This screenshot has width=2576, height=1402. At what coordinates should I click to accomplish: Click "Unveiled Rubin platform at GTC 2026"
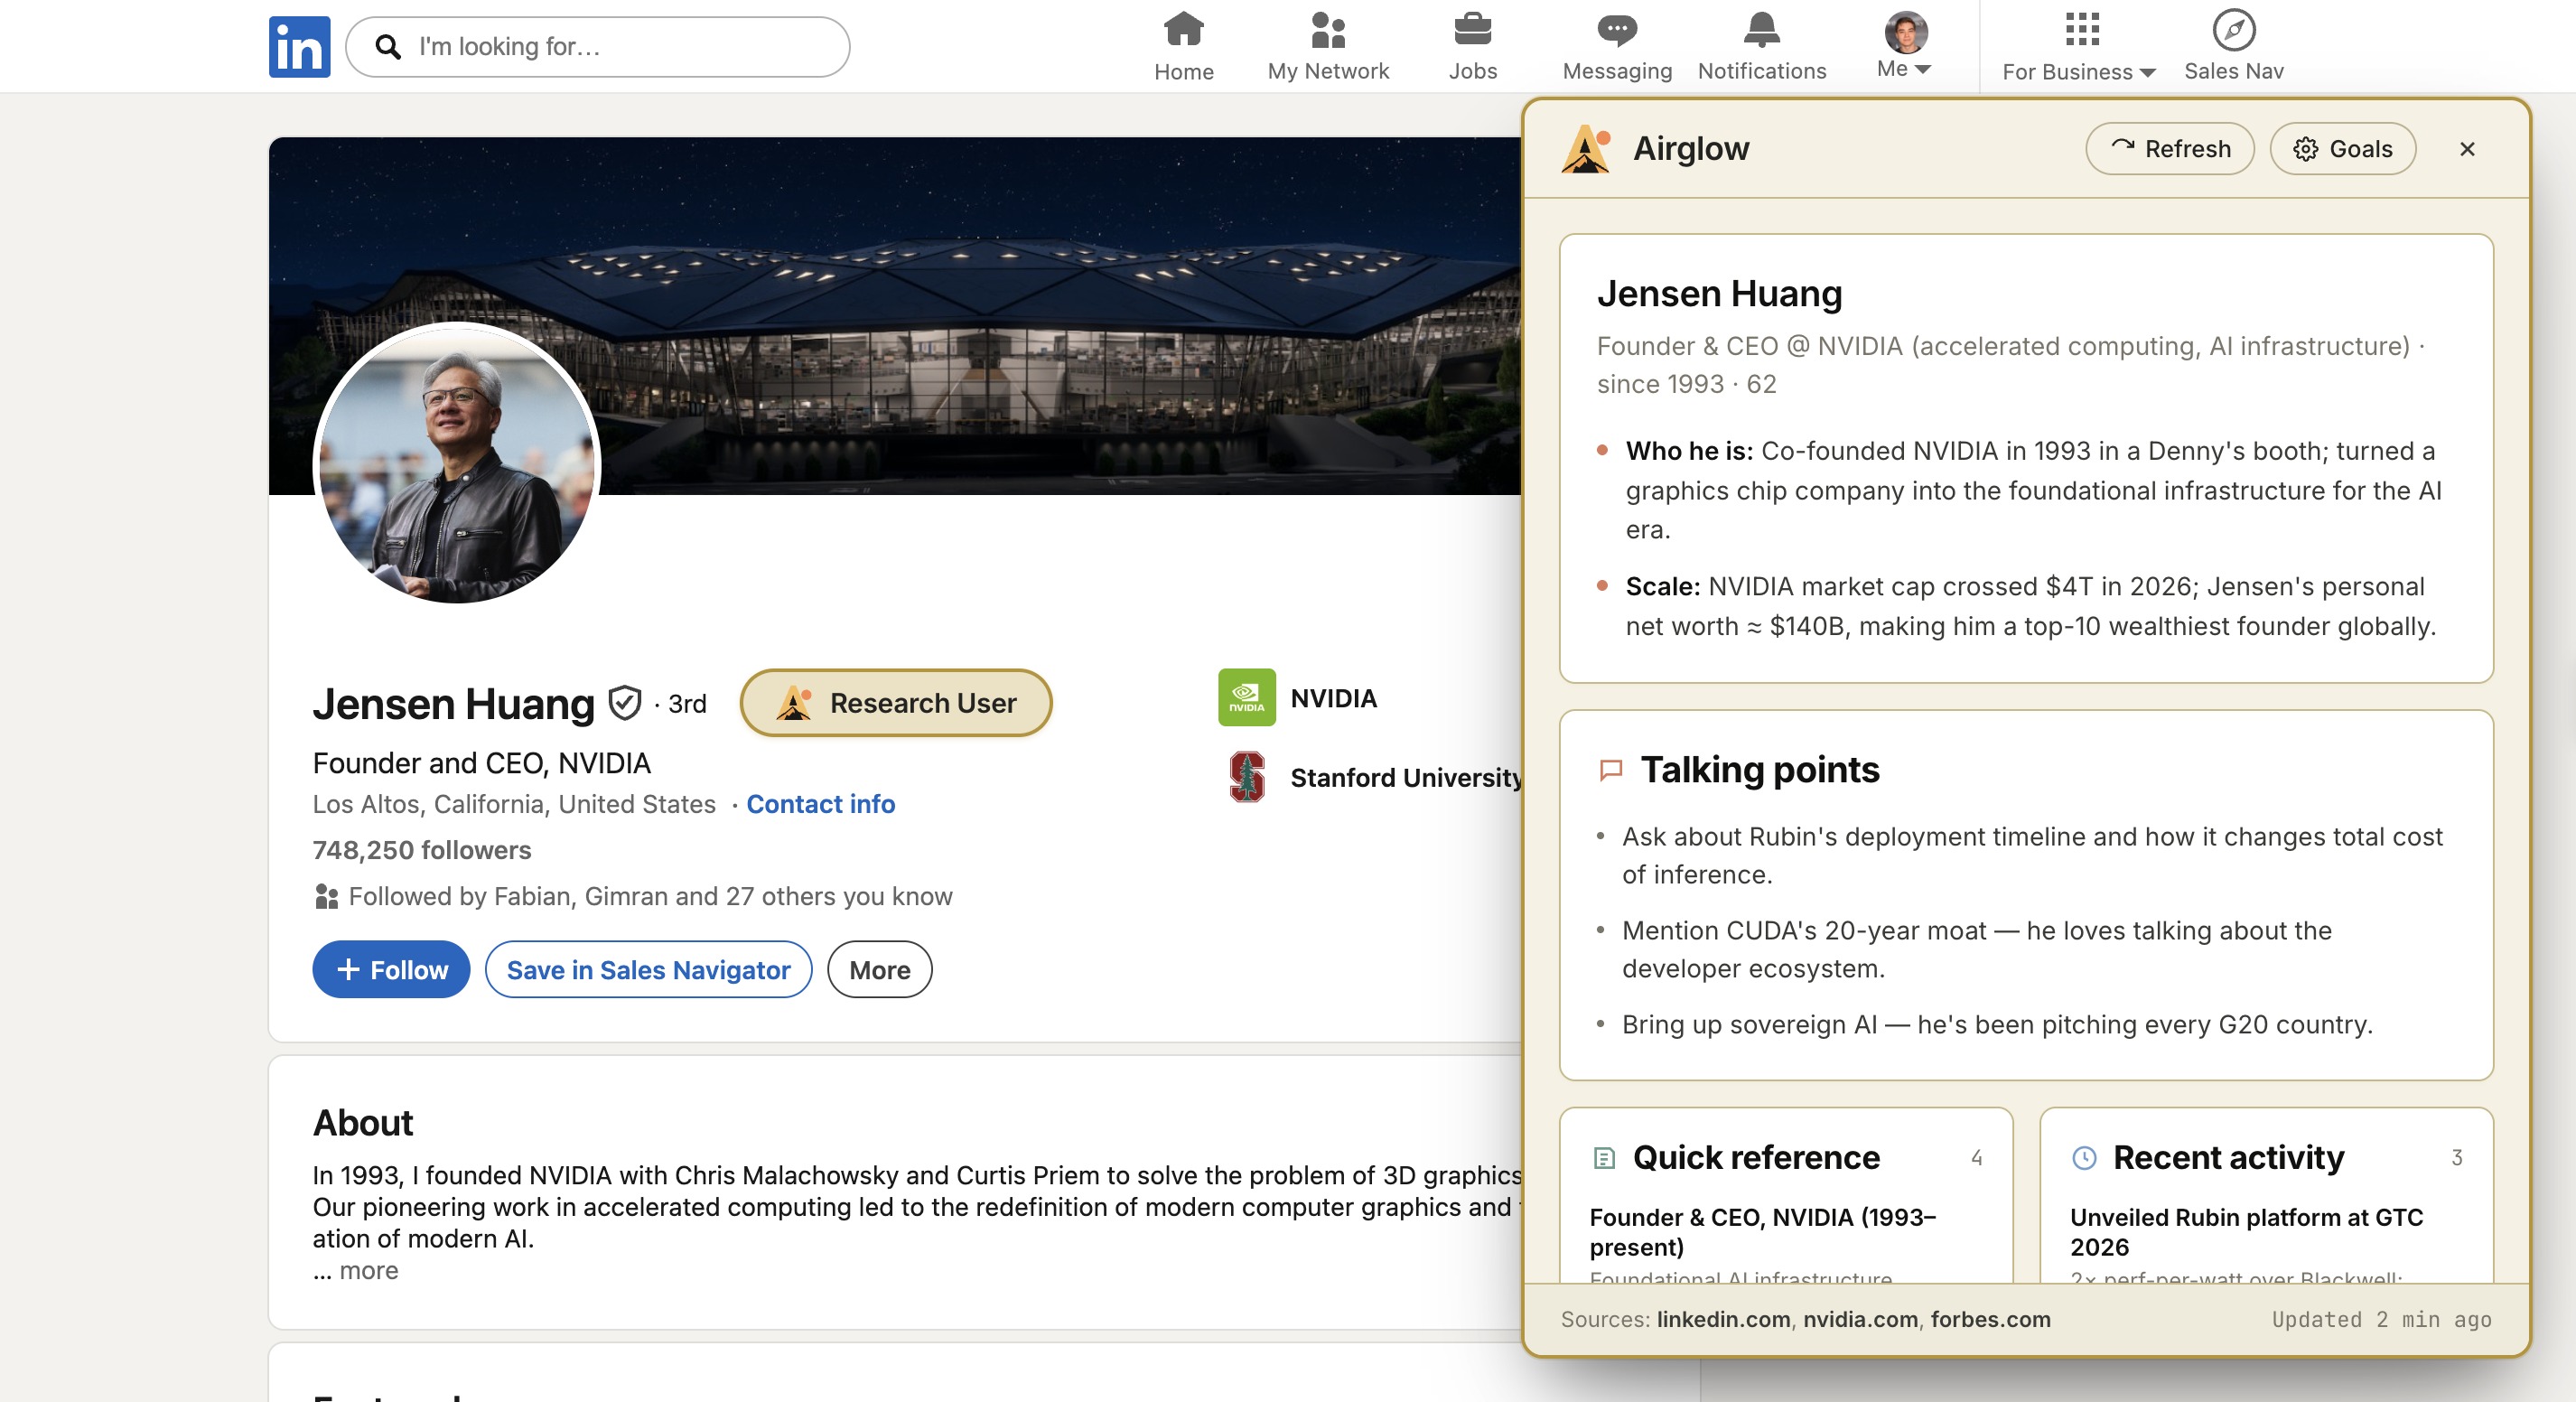(x=2246, y=1232)
